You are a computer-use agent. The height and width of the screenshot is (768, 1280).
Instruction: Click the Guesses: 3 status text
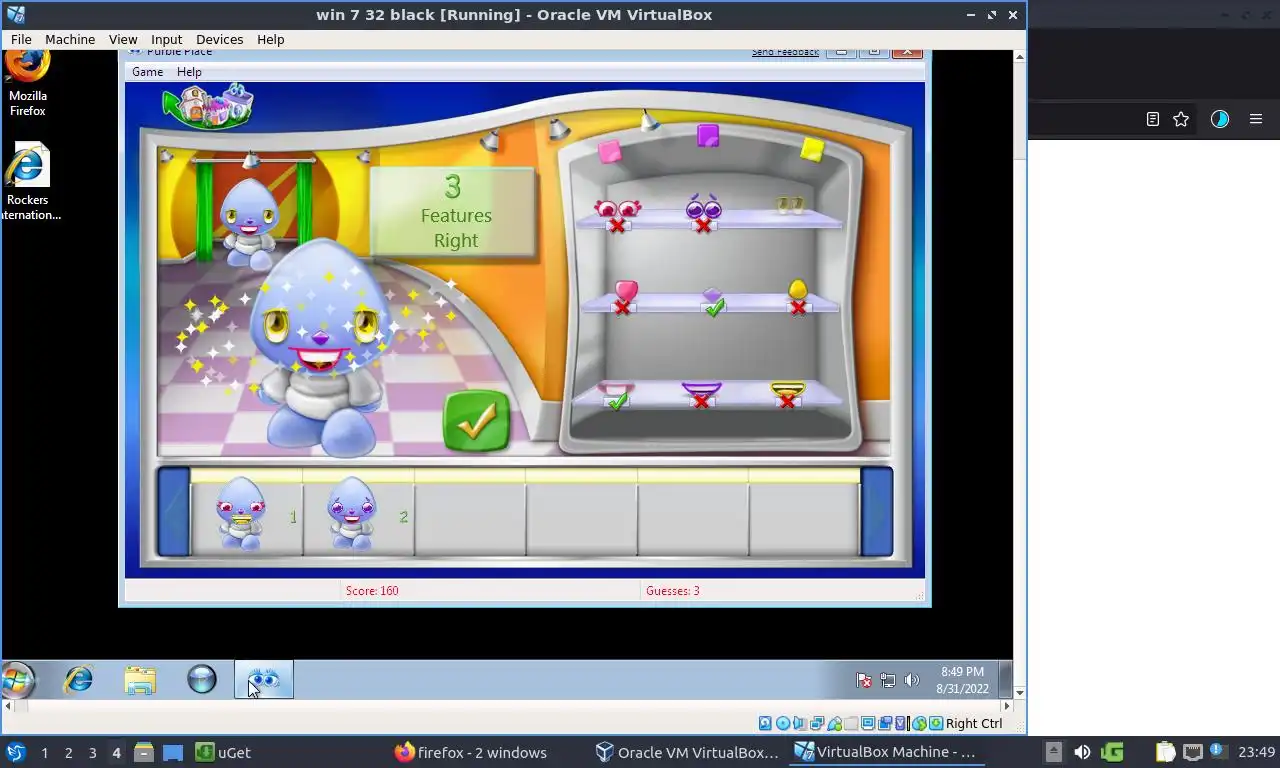point(673,591)
